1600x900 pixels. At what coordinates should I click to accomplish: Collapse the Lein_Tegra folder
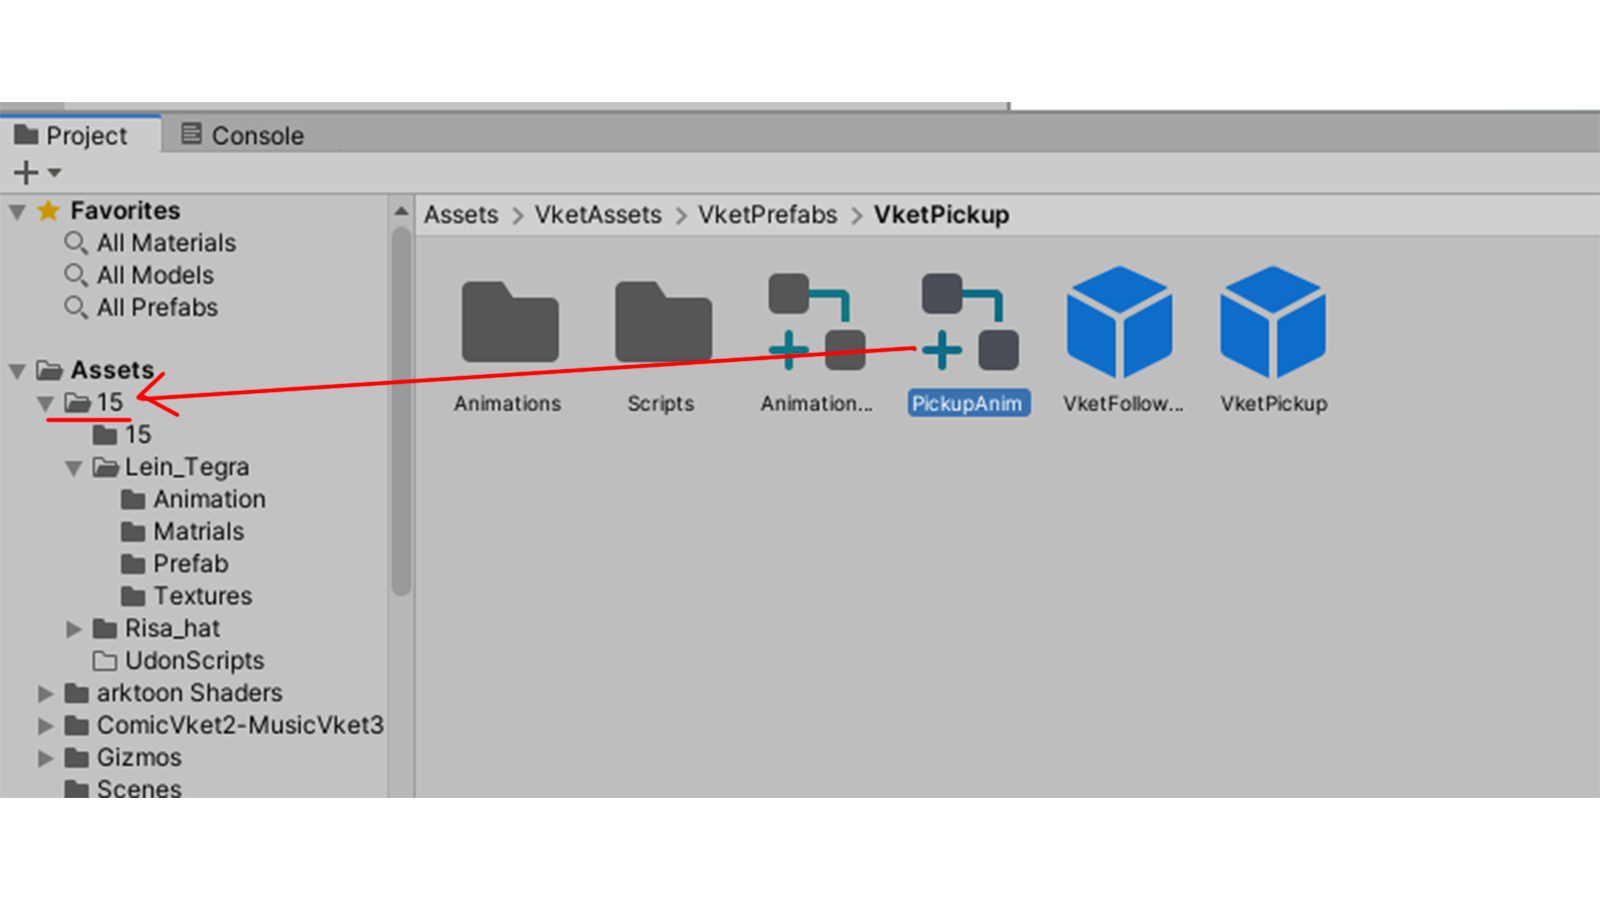pos(73,468)
